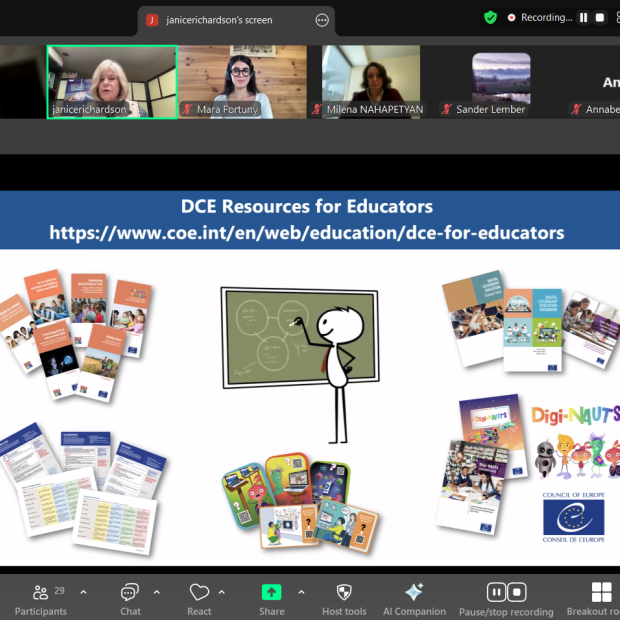This screenshot has width=620, height=620.
Task: Click the Recording status label
Action: point(546,18)
